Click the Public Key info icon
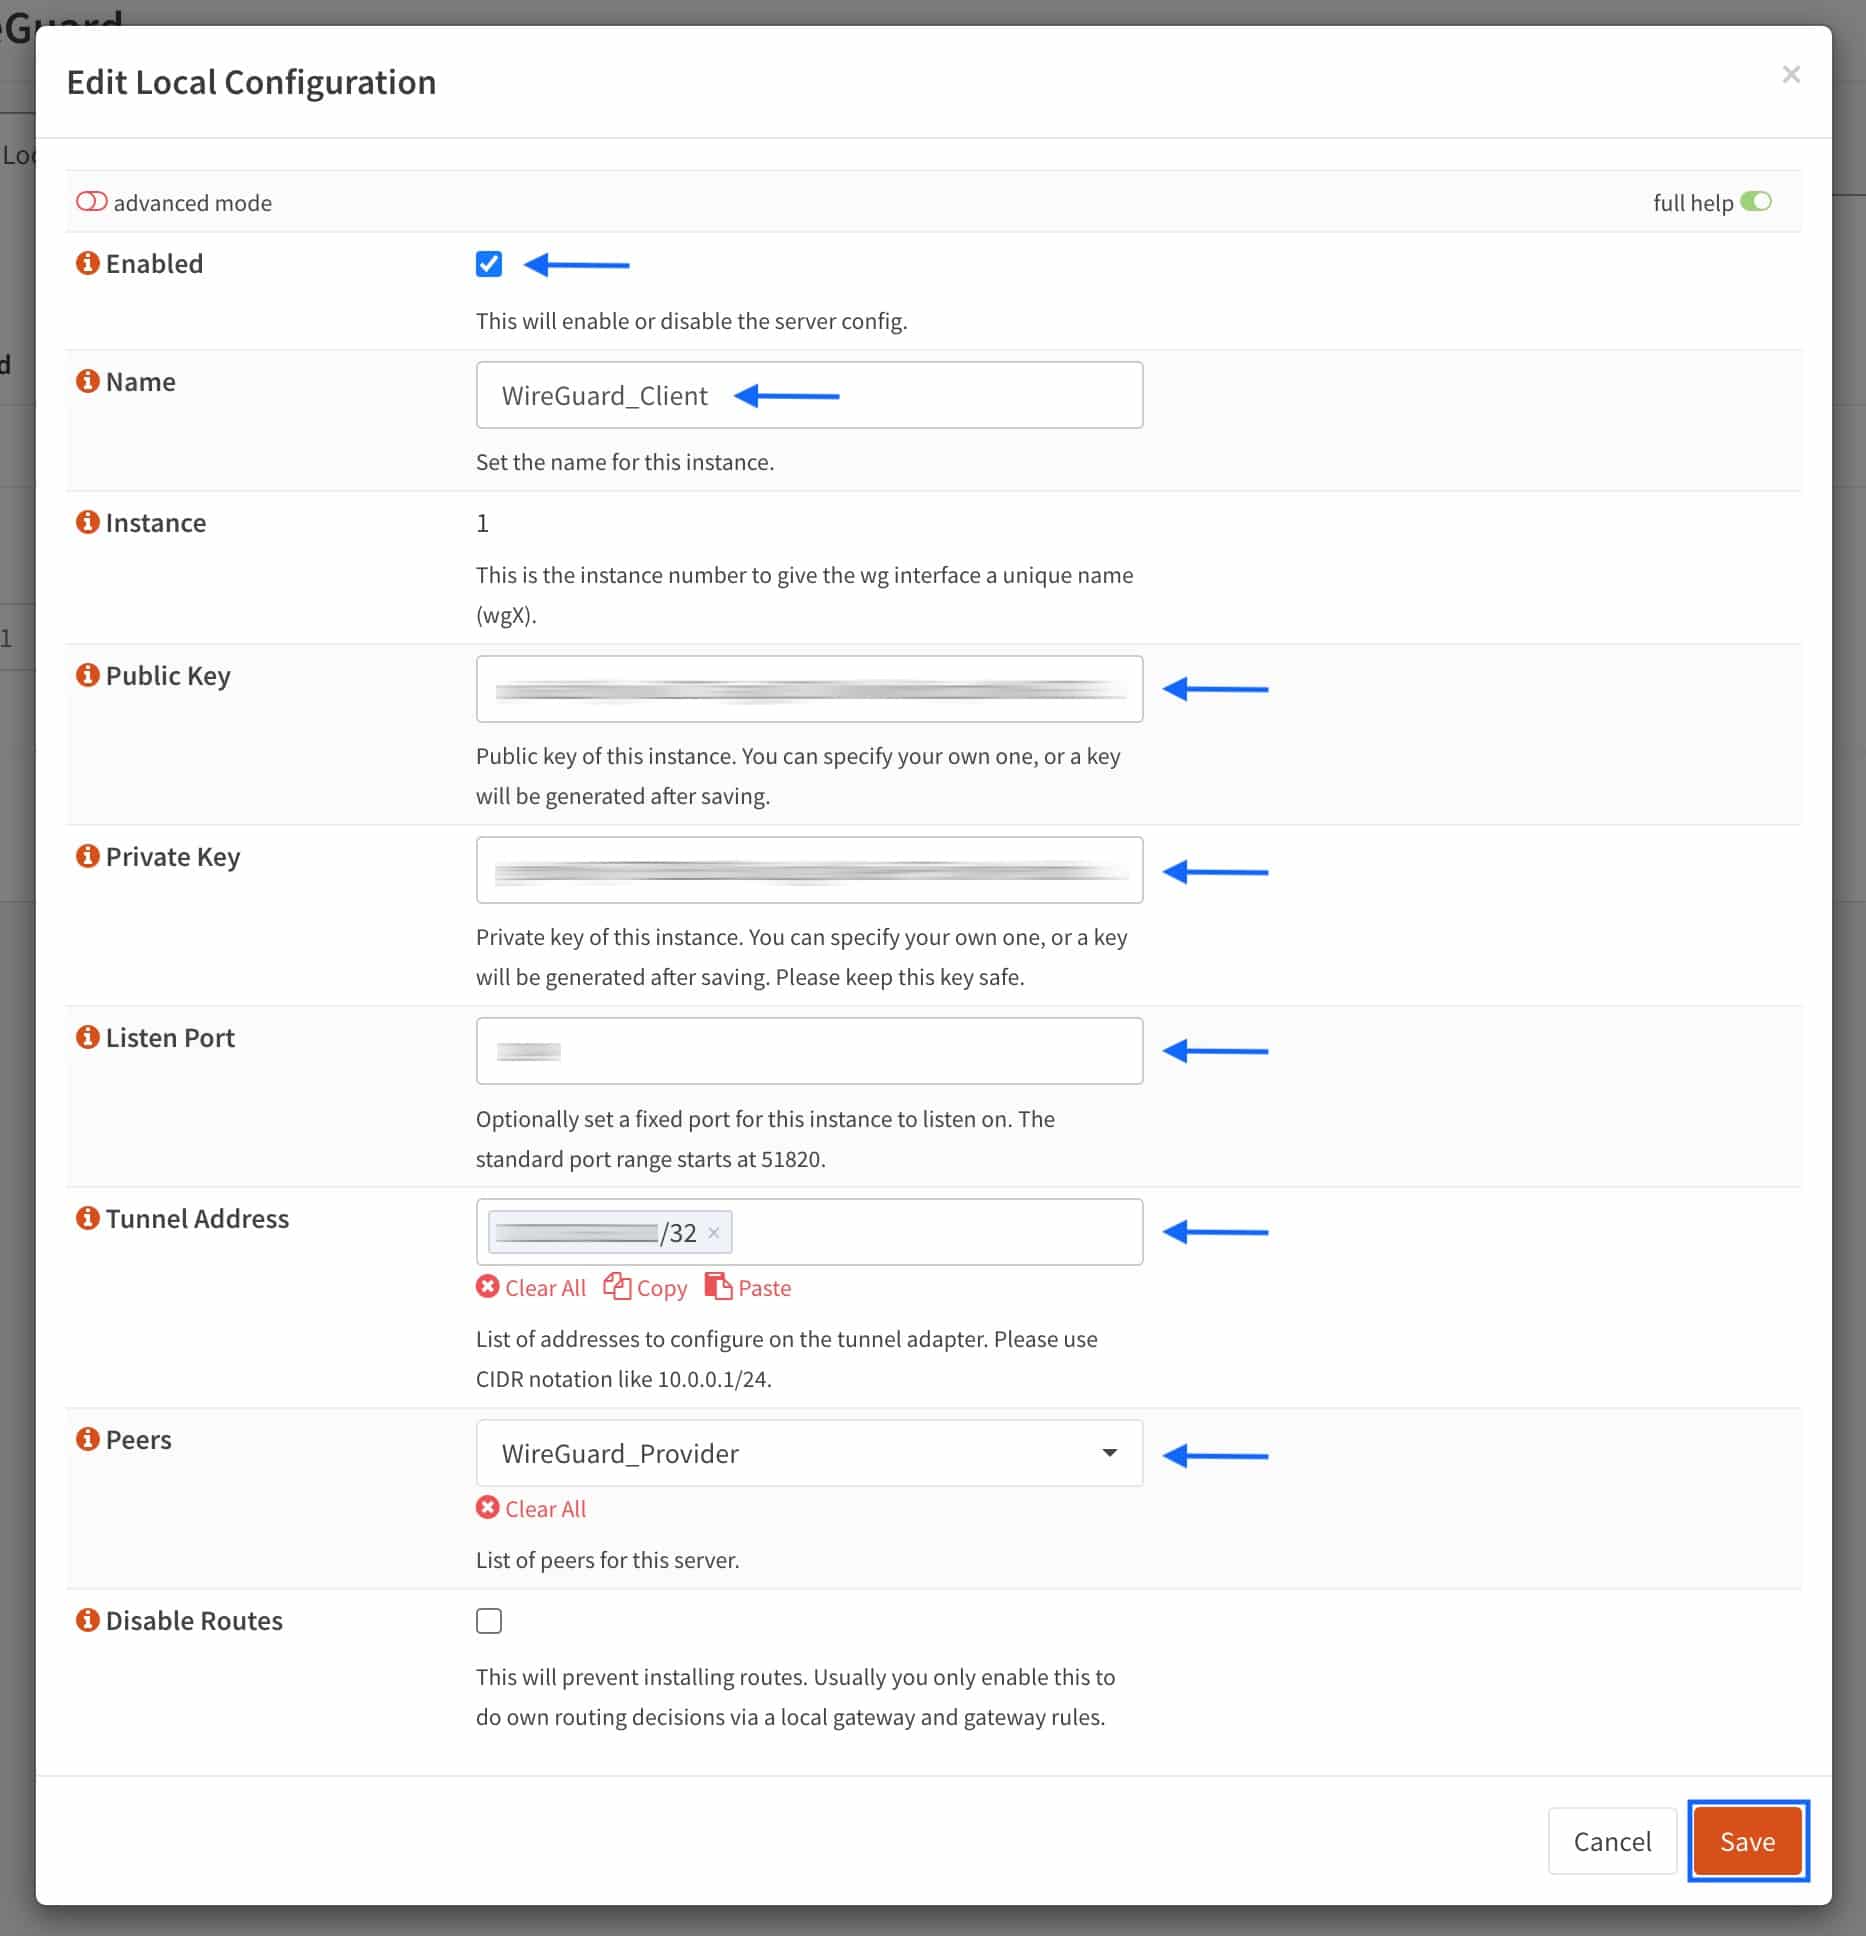This screenshot has height=1936, width=1866. [88, 675]
